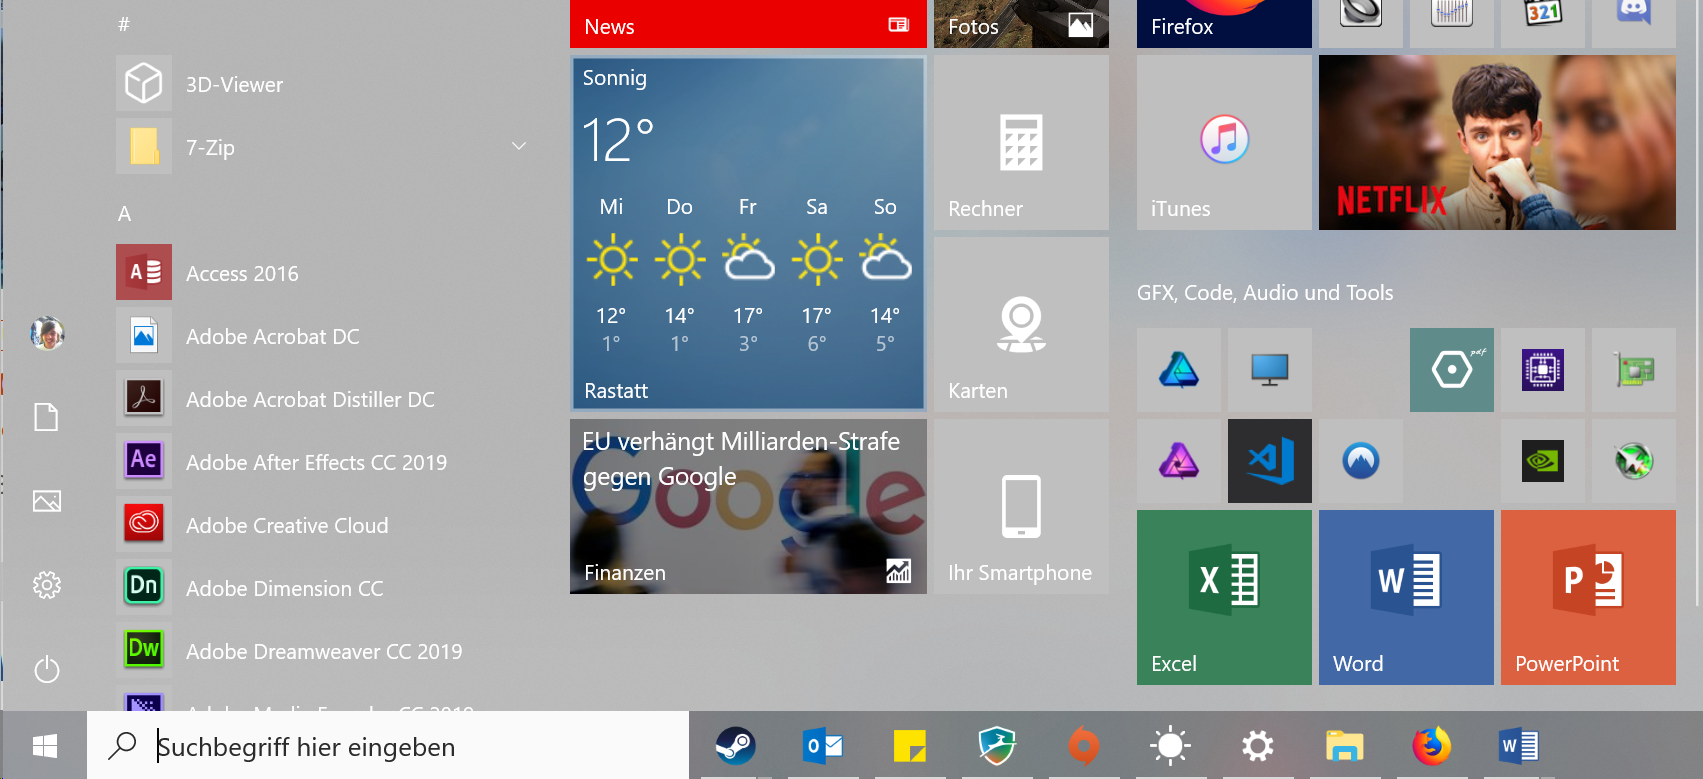Click the 'Suchbegriff hier eingeben' search box
This screenshot has width=1703, height=779.
388,746
